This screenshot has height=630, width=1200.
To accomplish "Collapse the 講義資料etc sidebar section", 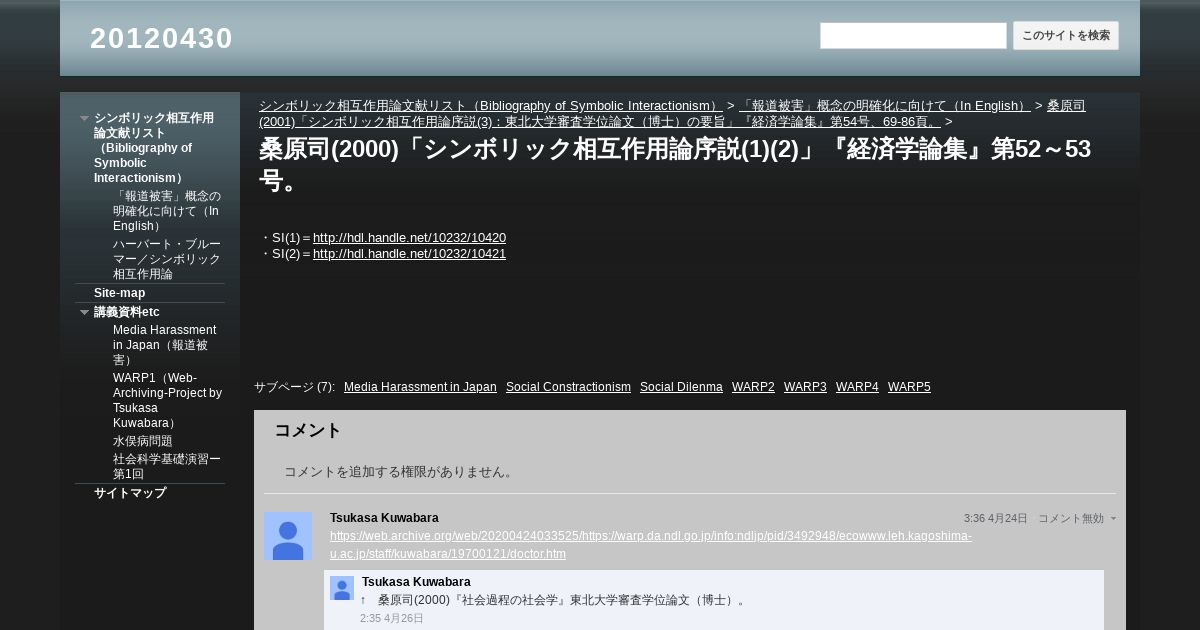I will click(85, 313).
